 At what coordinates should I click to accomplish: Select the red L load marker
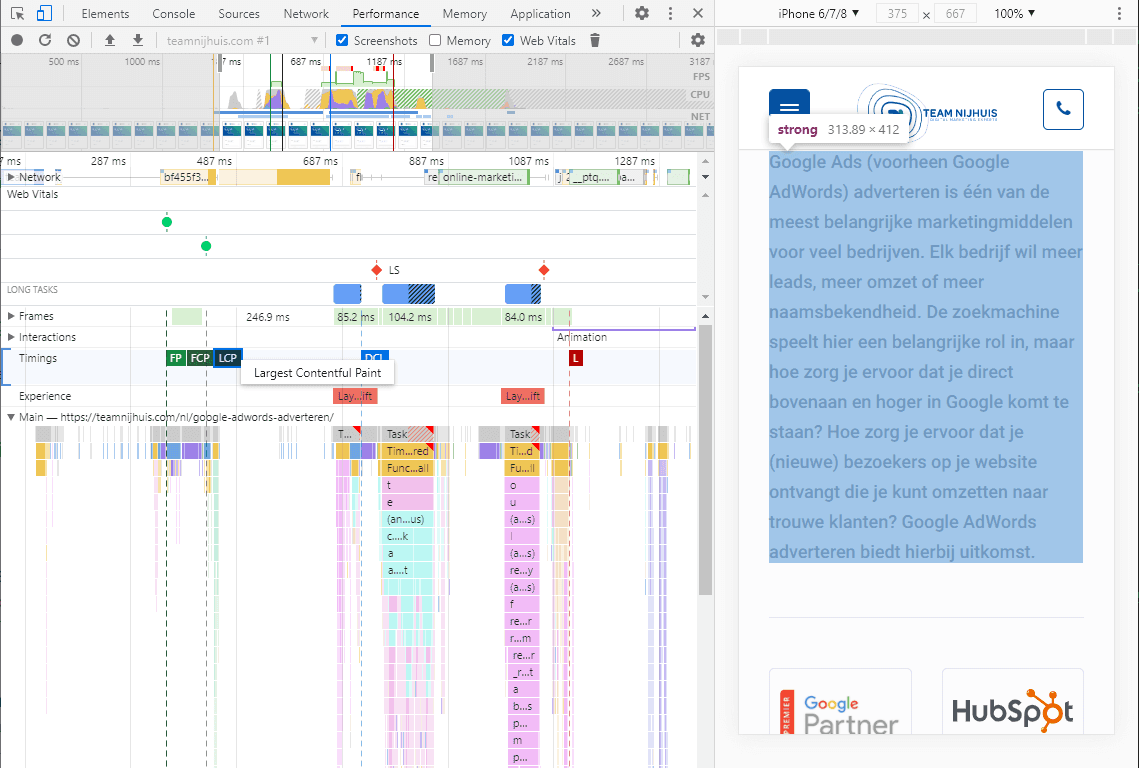click(x=575, y=357)
